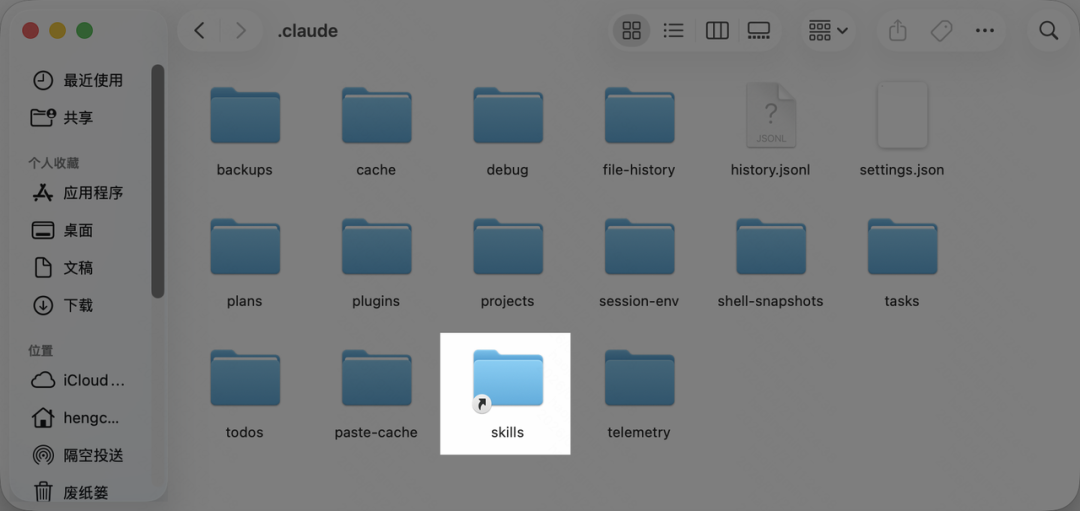Go forward with the right chevron
The image size is (1080, 511).
click(240, 30)
